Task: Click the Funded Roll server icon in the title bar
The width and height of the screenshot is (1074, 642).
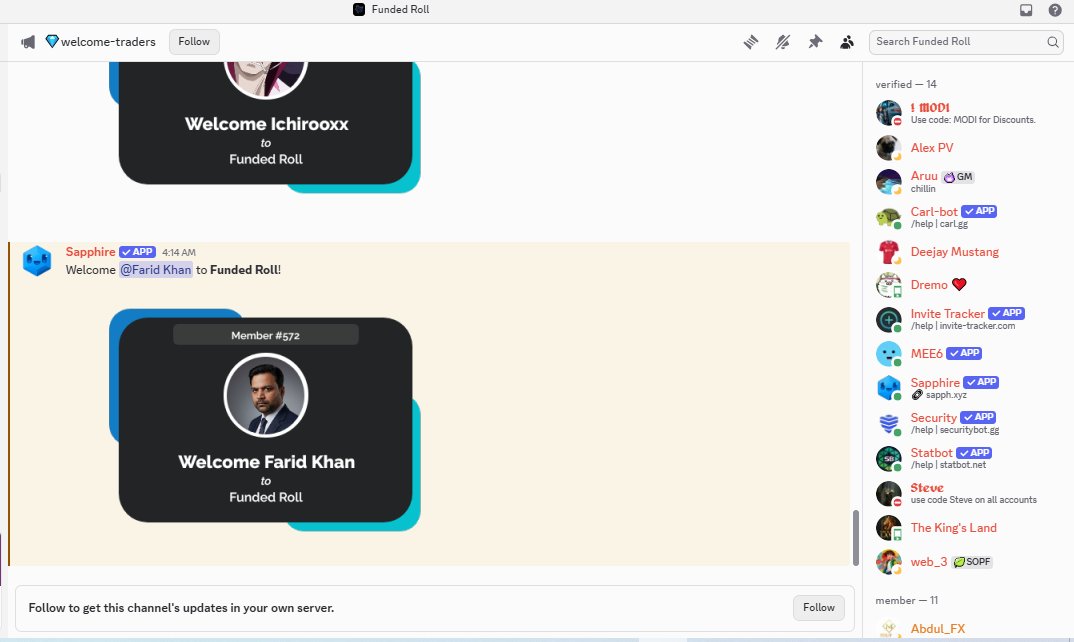Action: click(359, 9)
